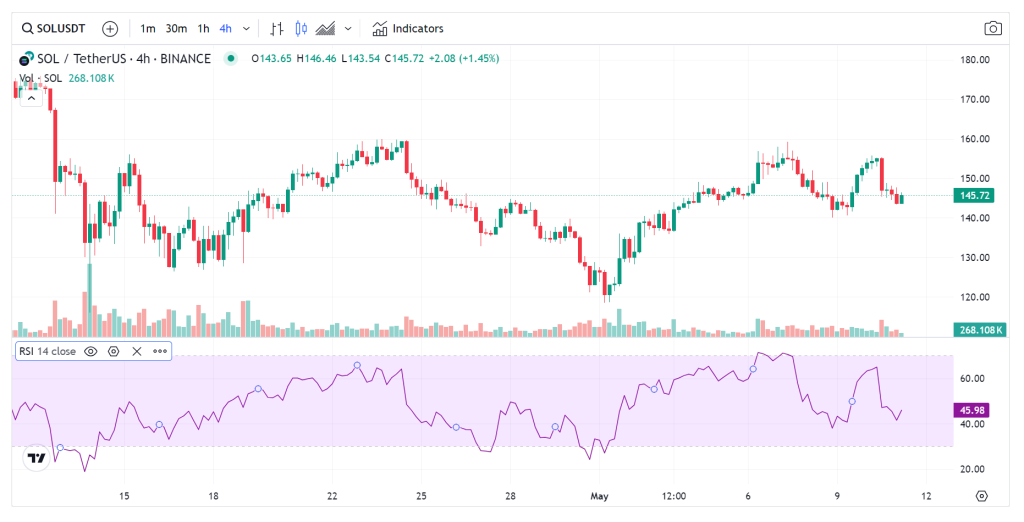Image resolution: width=1024 pixels, height=522 pixels.
Task: Open chart settings gear at bottom right
Action: [x=982, y=496]
